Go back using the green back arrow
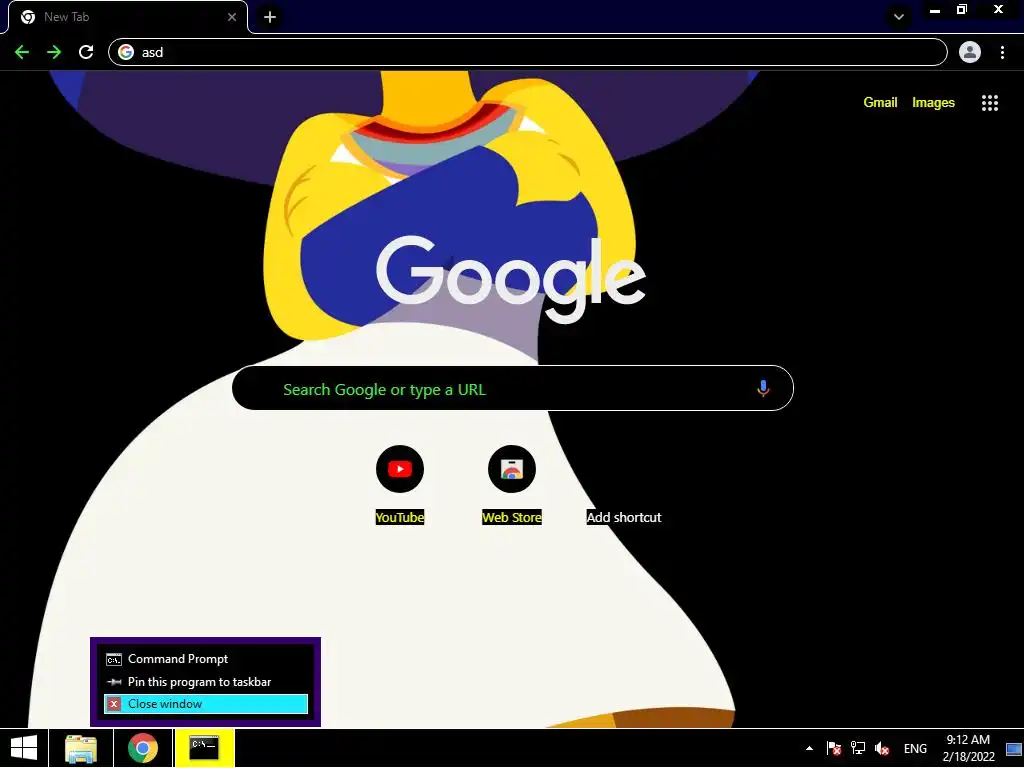 (22, 52)
